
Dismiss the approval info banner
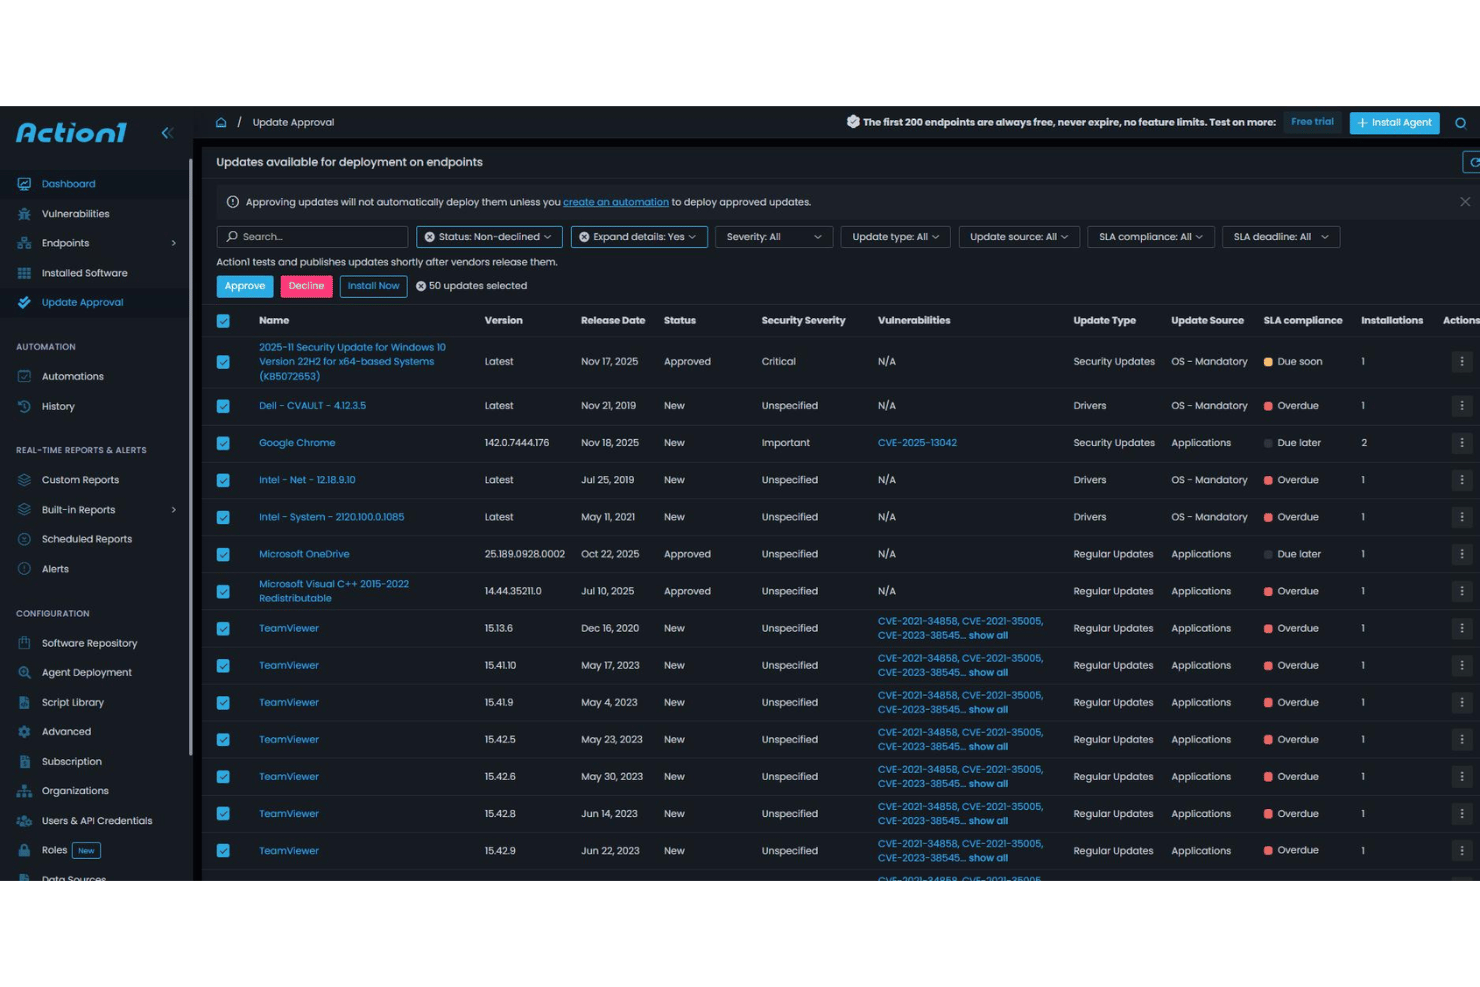coord(1465,202)
